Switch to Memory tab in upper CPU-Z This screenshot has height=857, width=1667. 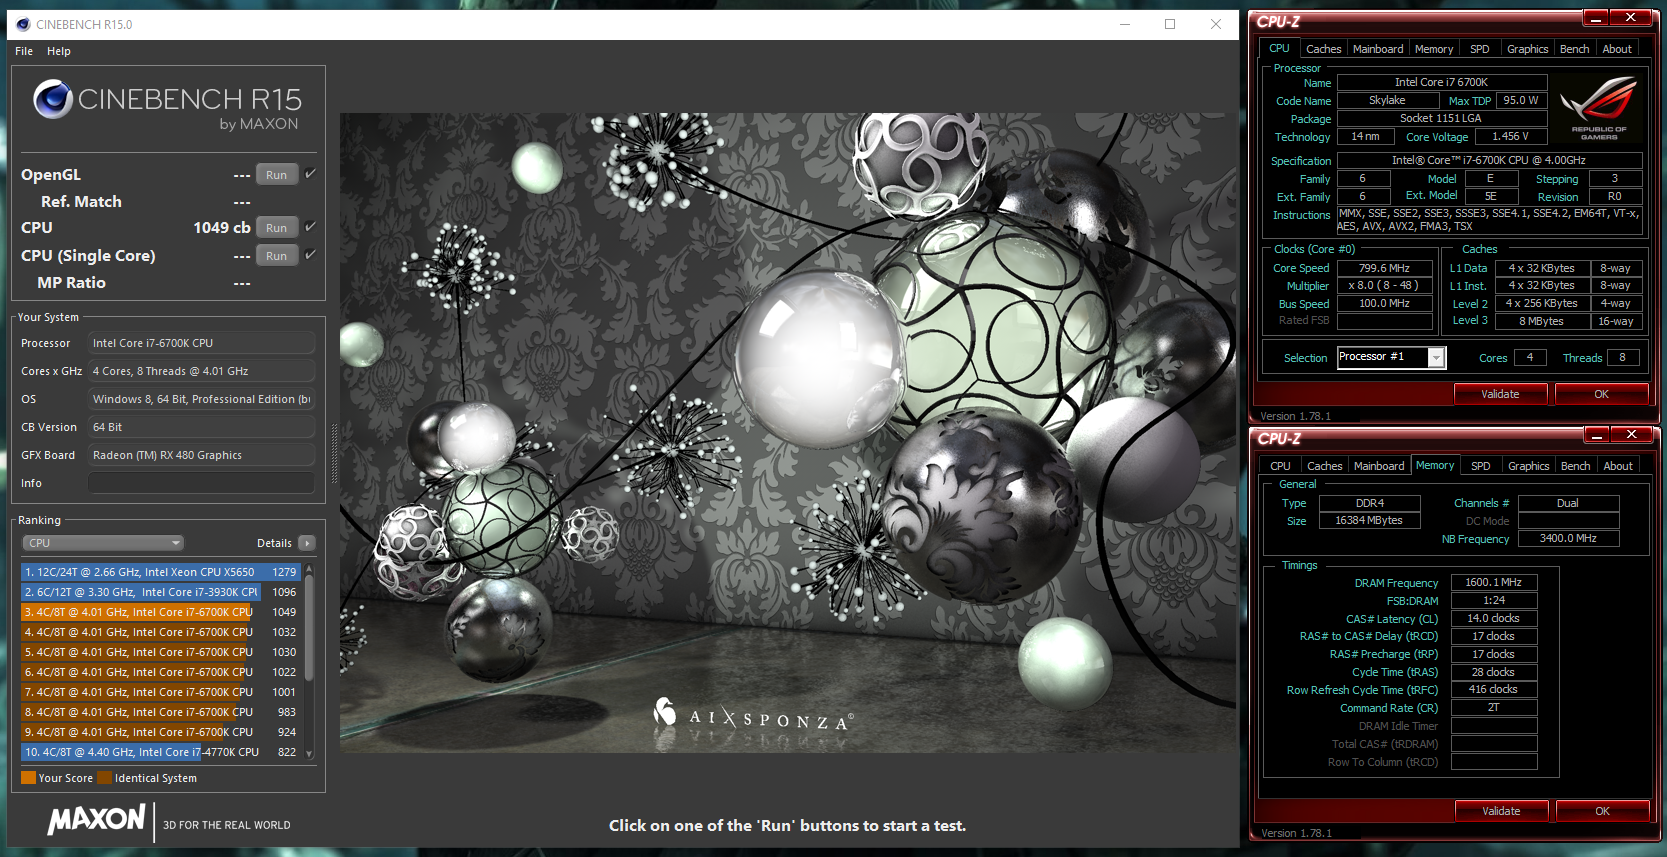1434,49
